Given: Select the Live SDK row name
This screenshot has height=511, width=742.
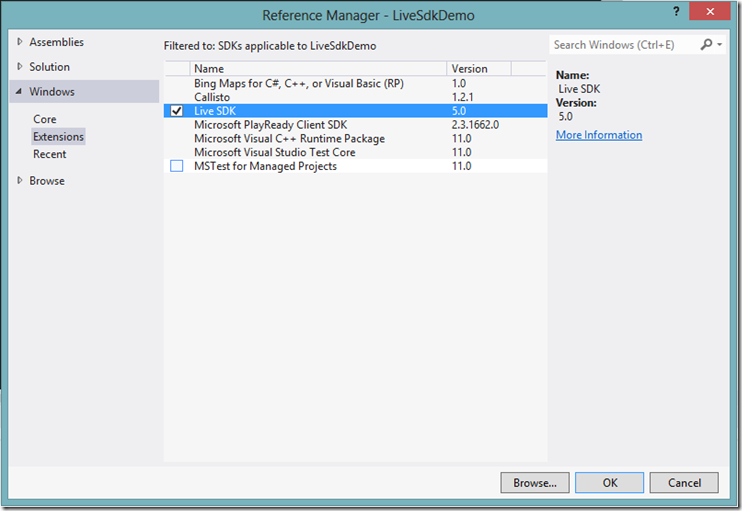Looking at the screenshot, I should [215, 111].
